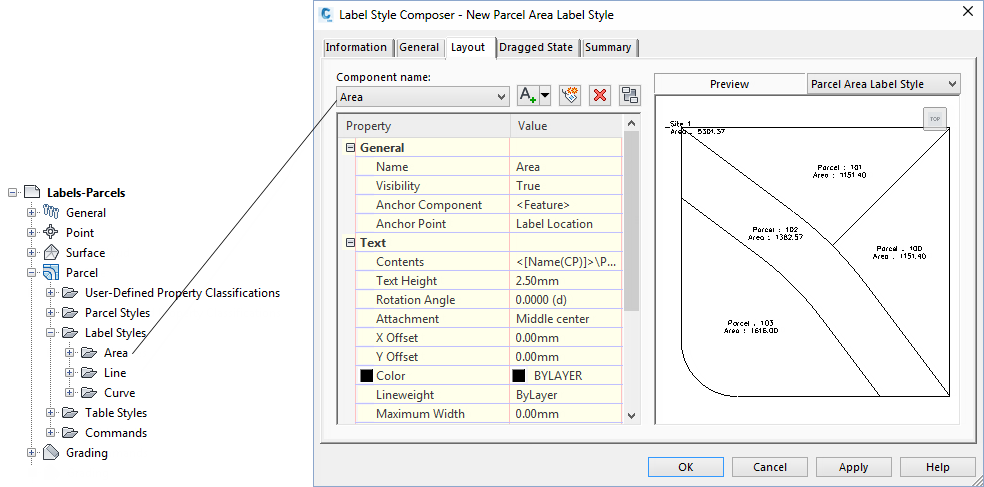Click the Color property black swatch
This screenshot has width=984, height=487.
366,376
